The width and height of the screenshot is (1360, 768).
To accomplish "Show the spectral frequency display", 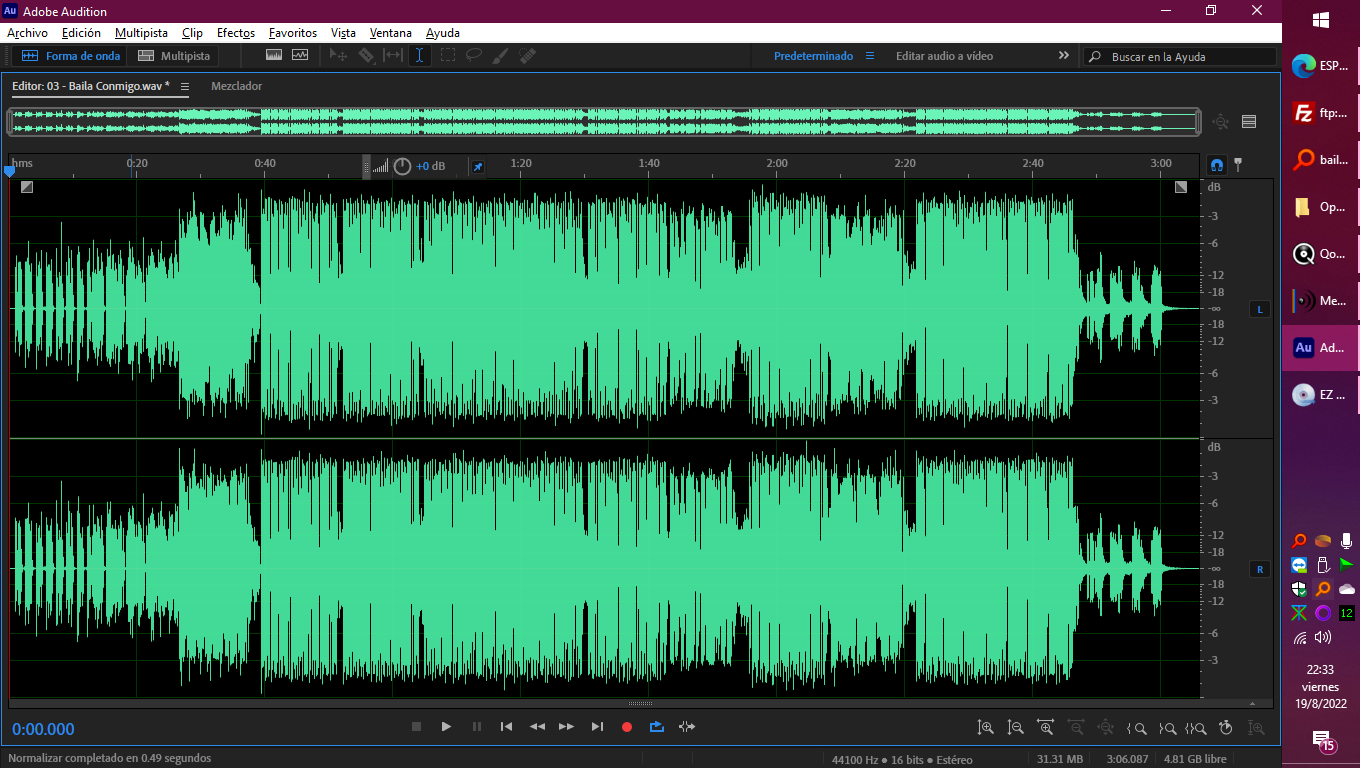I will 274,56.
